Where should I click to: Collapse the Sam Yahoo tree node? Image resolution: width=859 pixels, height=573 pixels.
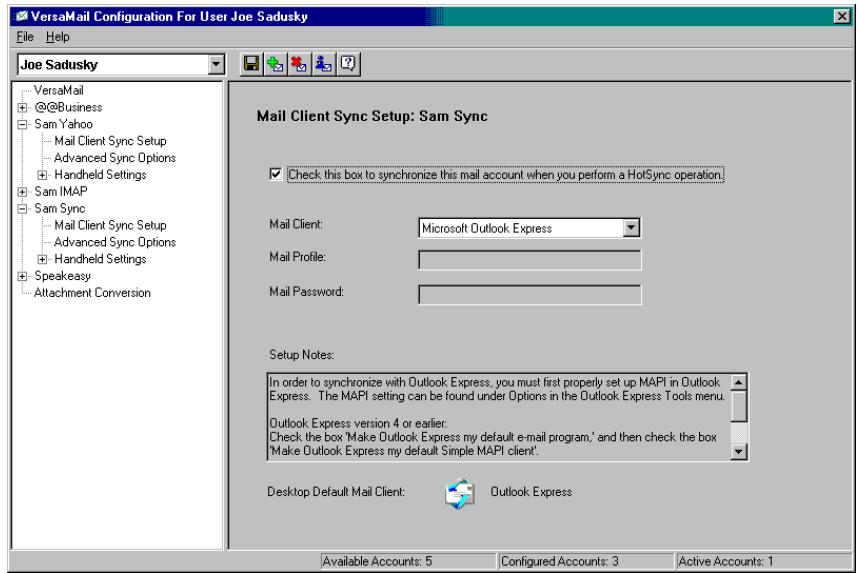[22, 124]
